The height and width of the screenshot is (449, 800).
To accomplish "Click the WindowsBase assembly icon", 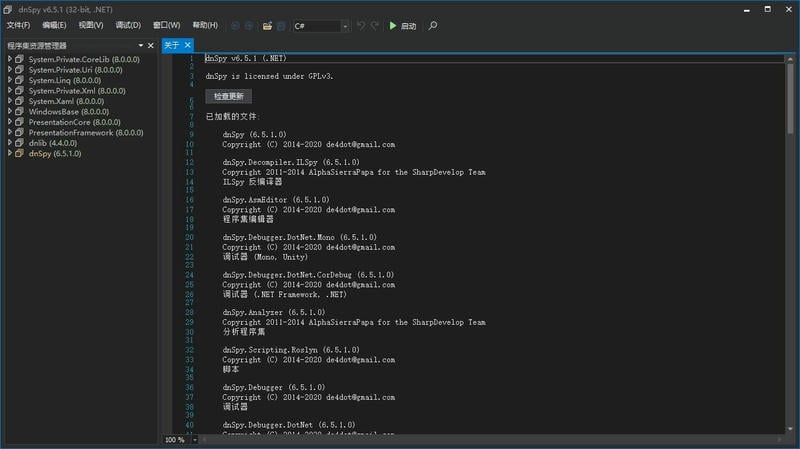I will tap(19, 111).
